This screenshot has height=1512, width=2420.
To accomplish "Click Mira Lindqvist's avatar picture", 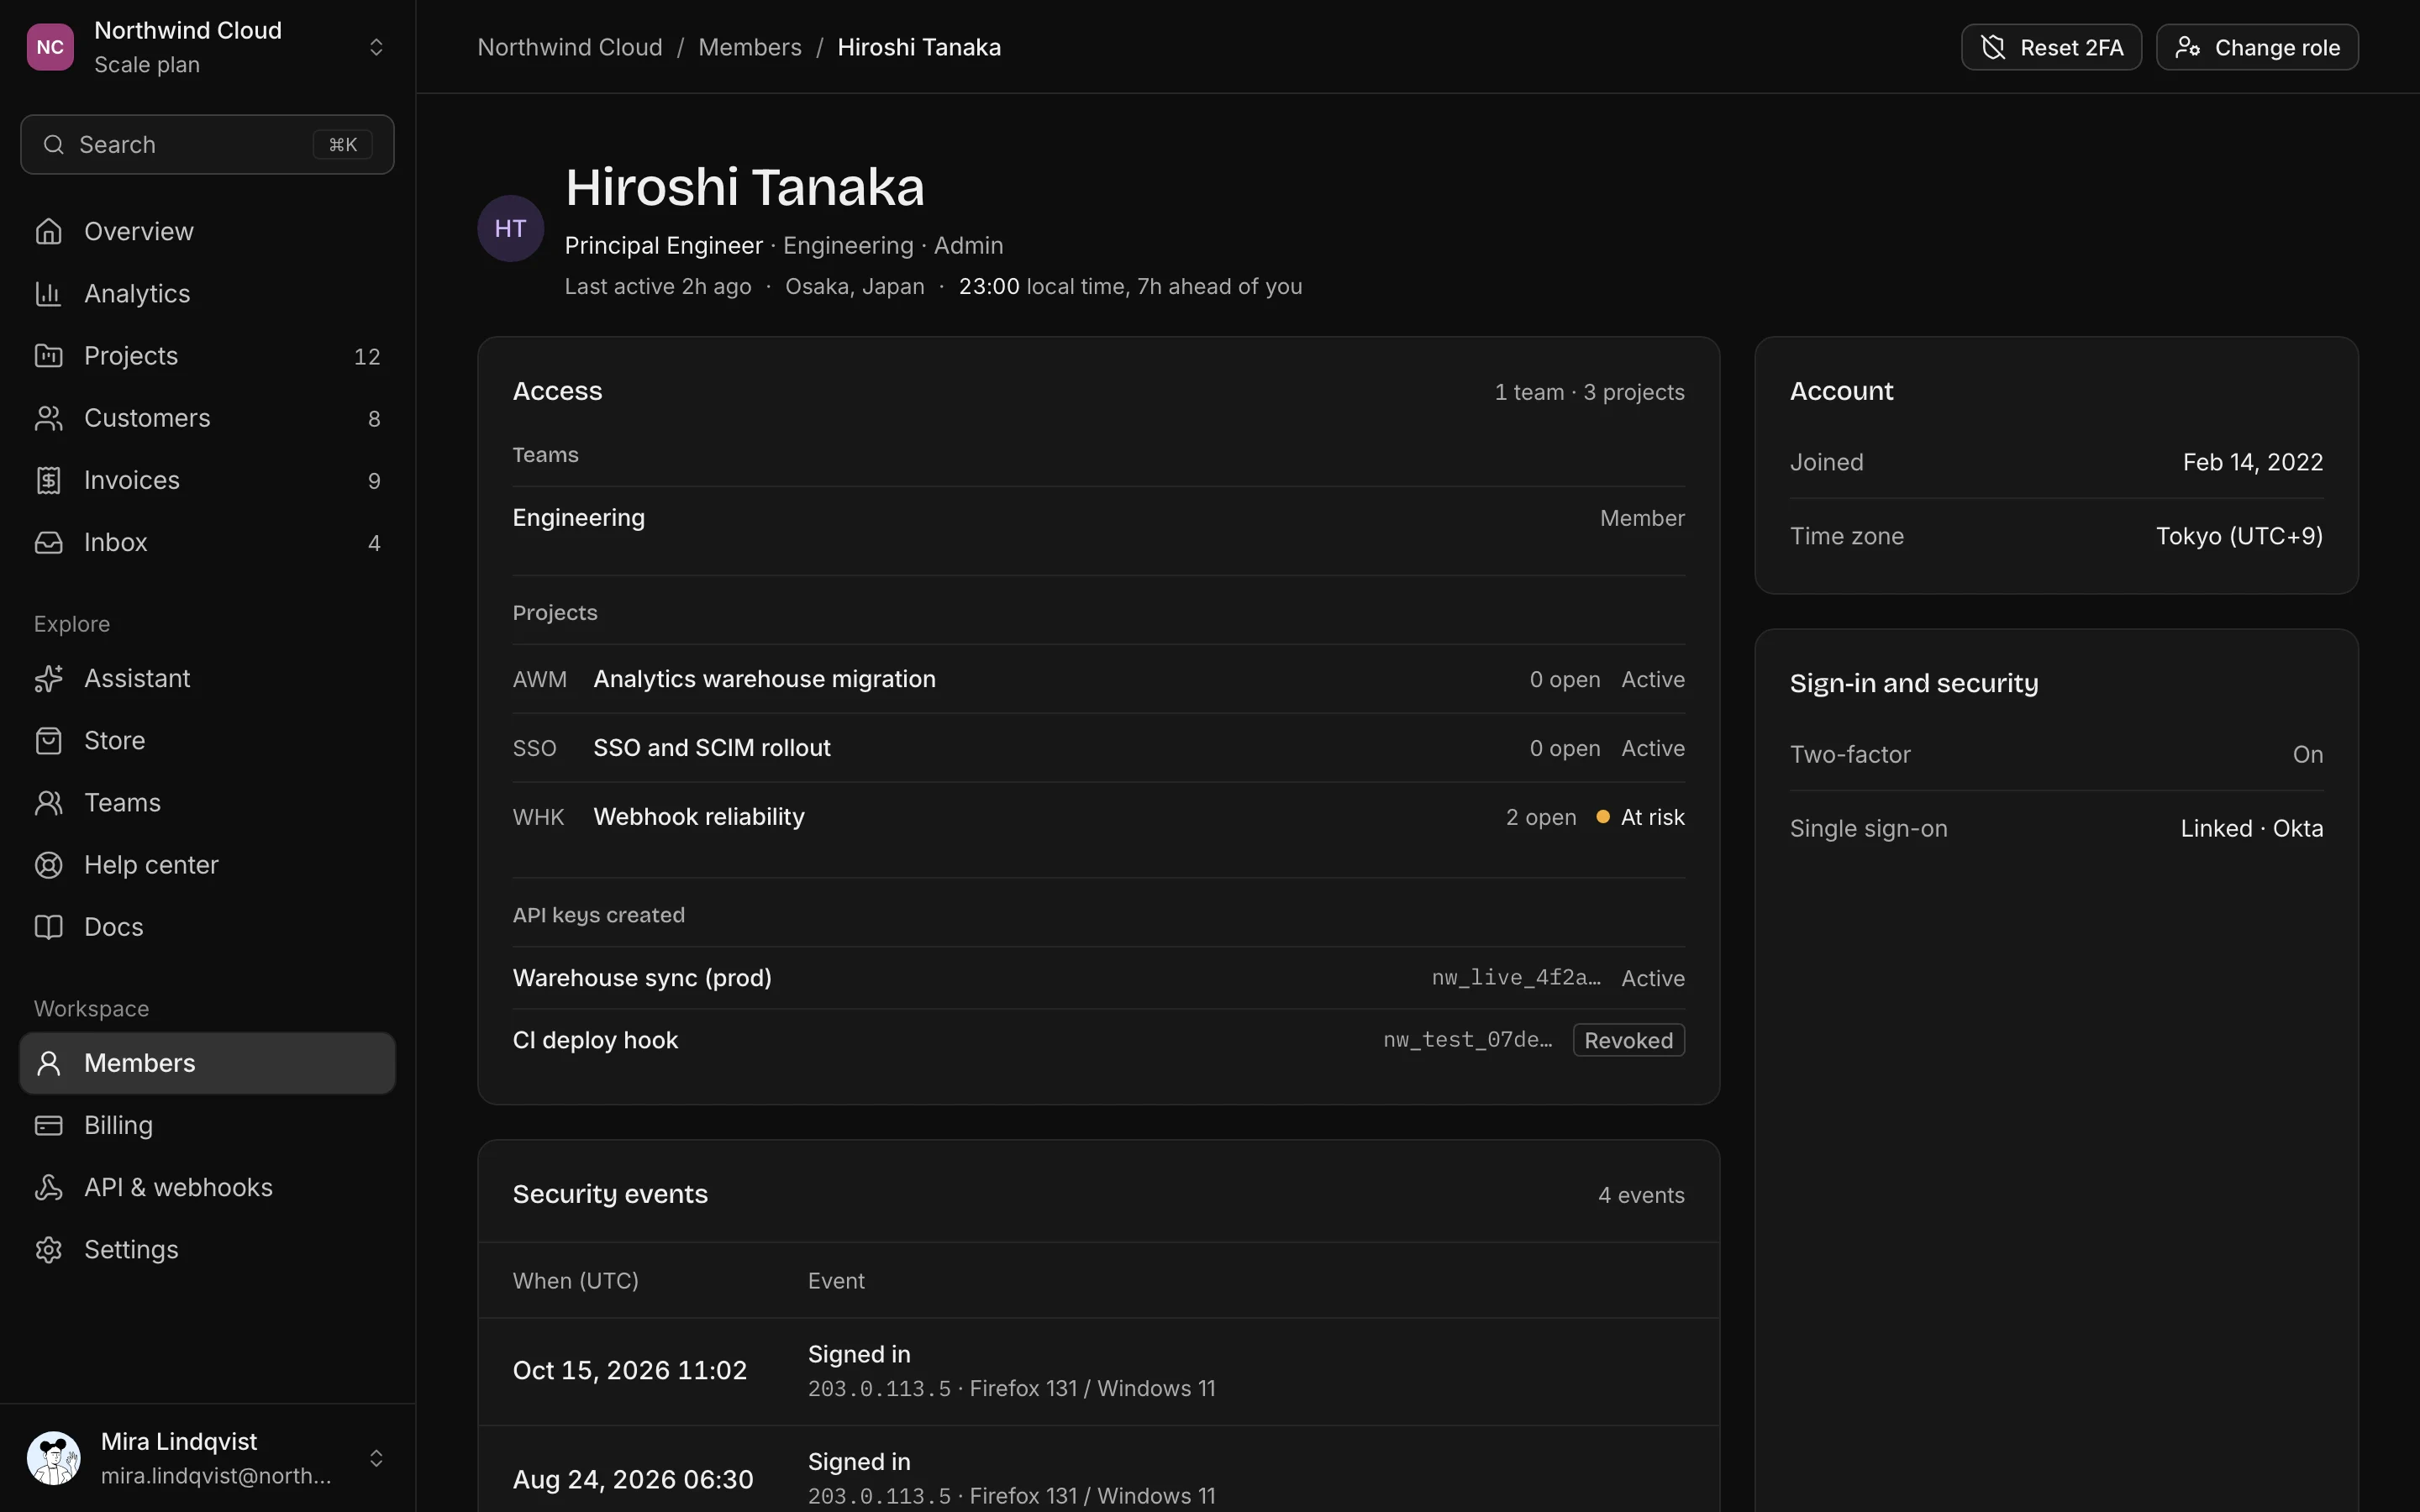I will (54, 1458).
